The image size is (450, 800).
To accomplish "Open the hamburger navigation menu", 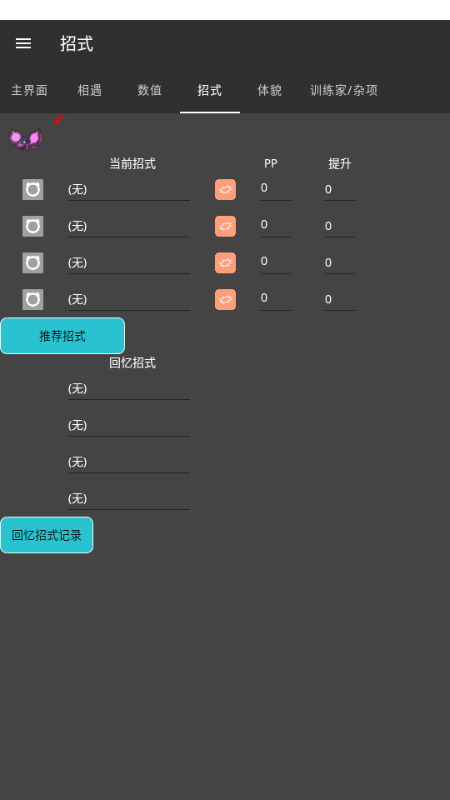I will pos(23,44).
